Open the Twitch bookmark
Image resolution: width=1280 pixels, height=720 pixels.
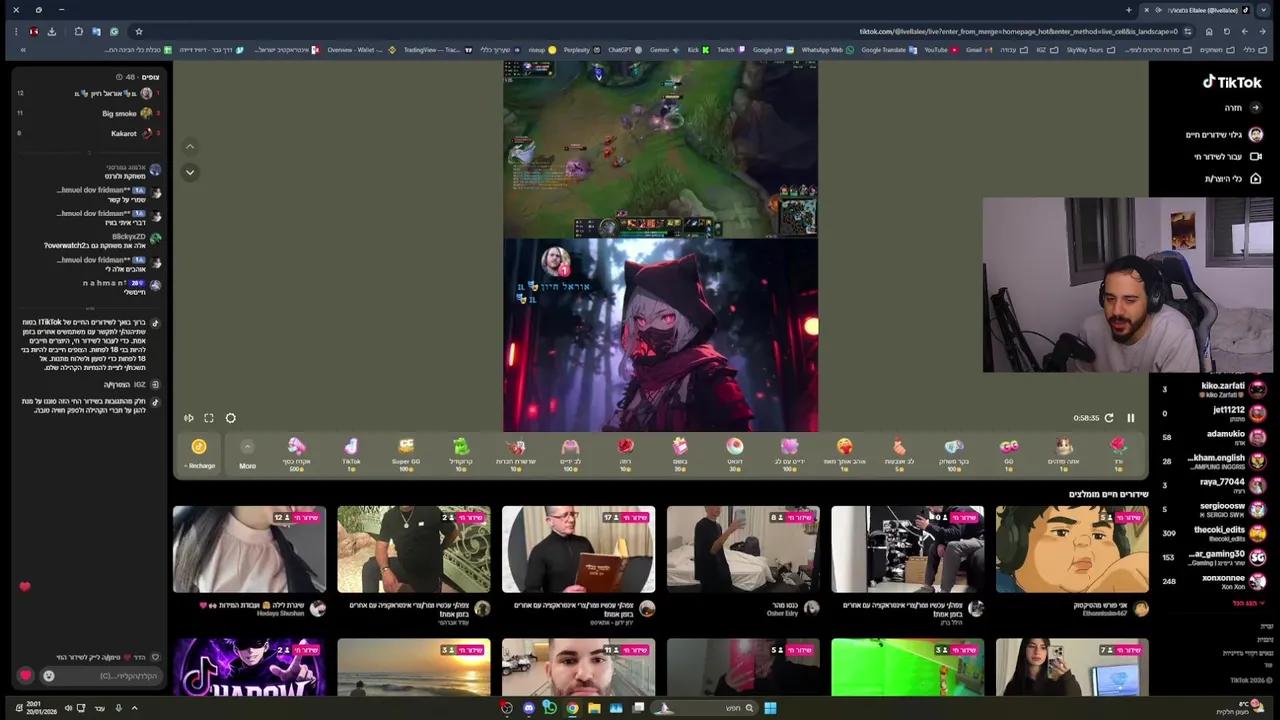click(729, 50)
